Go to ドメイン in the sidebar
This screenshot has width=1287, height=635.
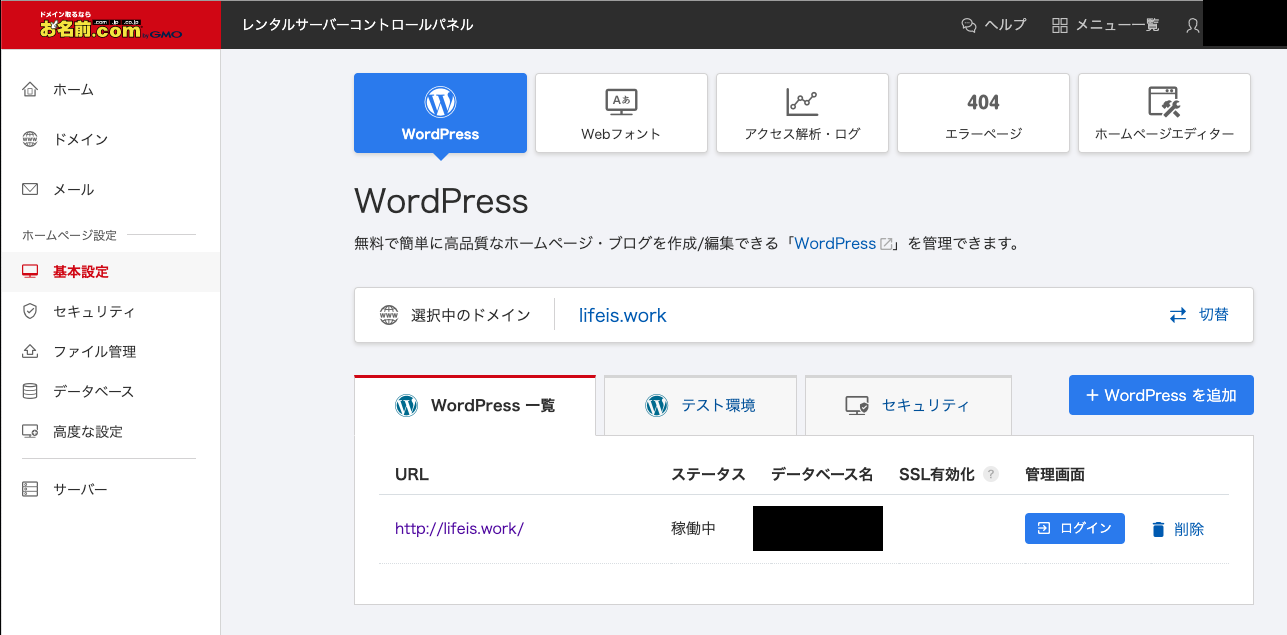pos(80,140)
